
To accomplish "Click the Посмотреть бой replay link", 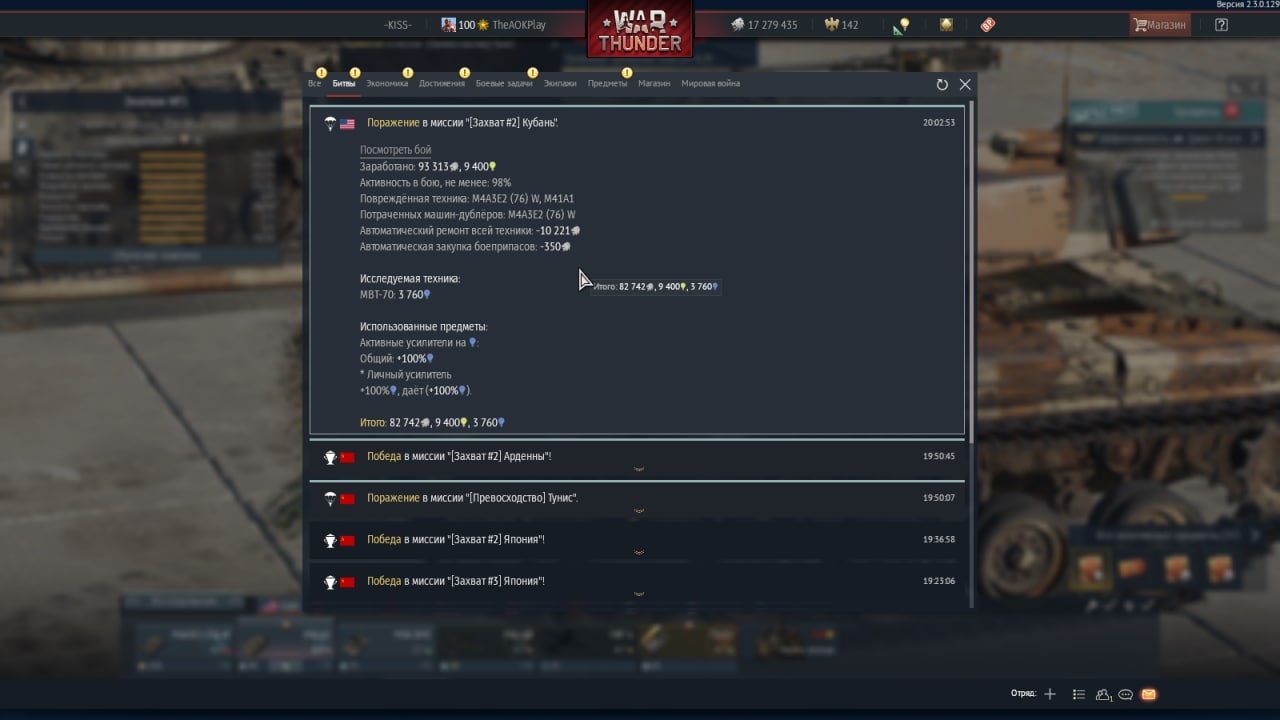I will 396,150.
